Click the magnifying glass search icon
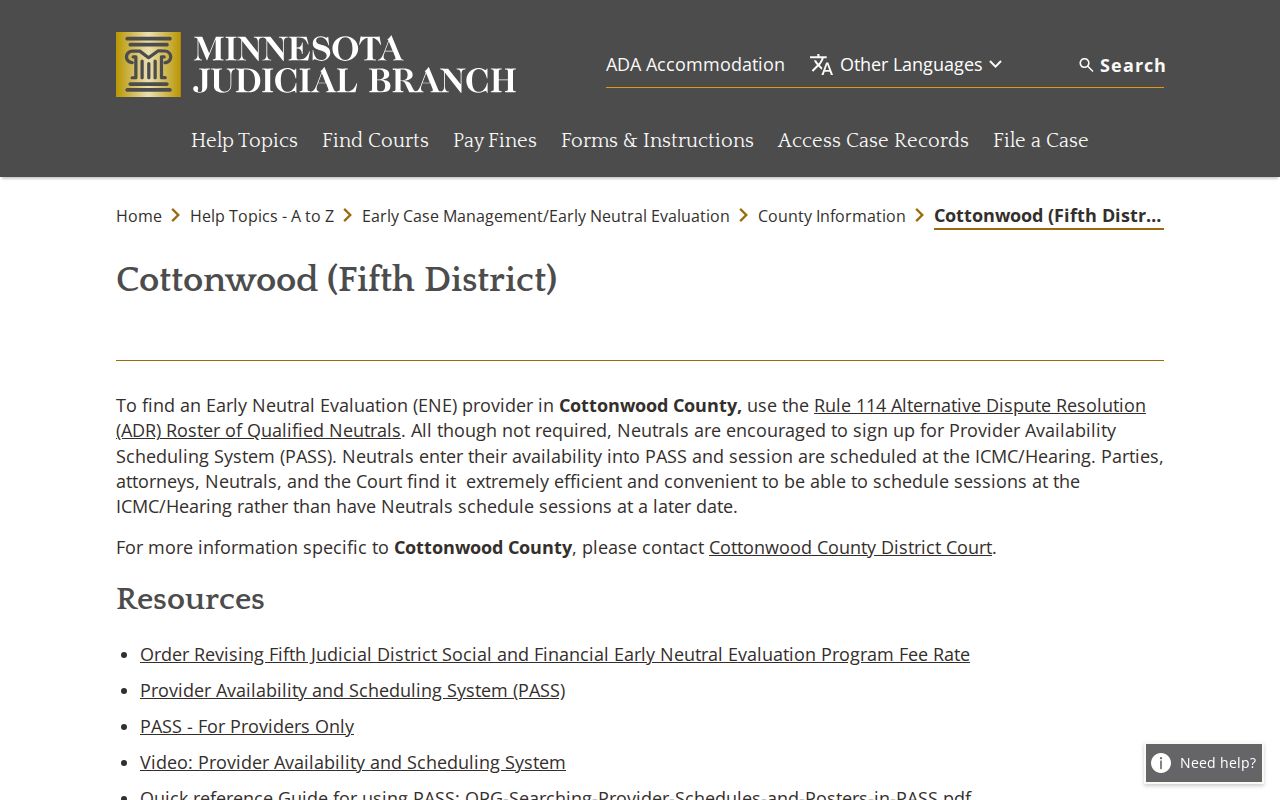Image resolution: width=1280 pixels, height=800 pixels. 1086,65
